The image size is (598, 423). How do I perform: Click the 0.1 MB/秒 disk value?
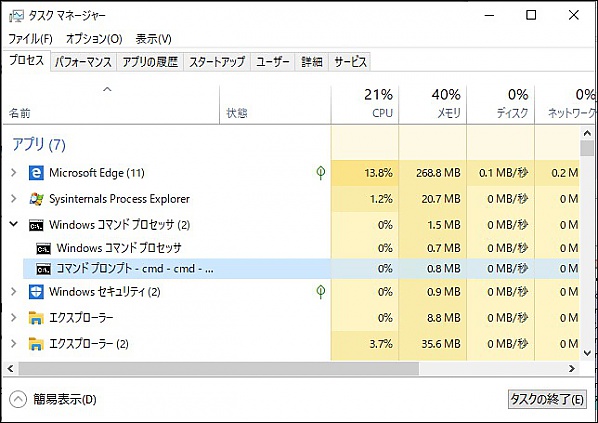pyautogui.click(x=503, y=173)
